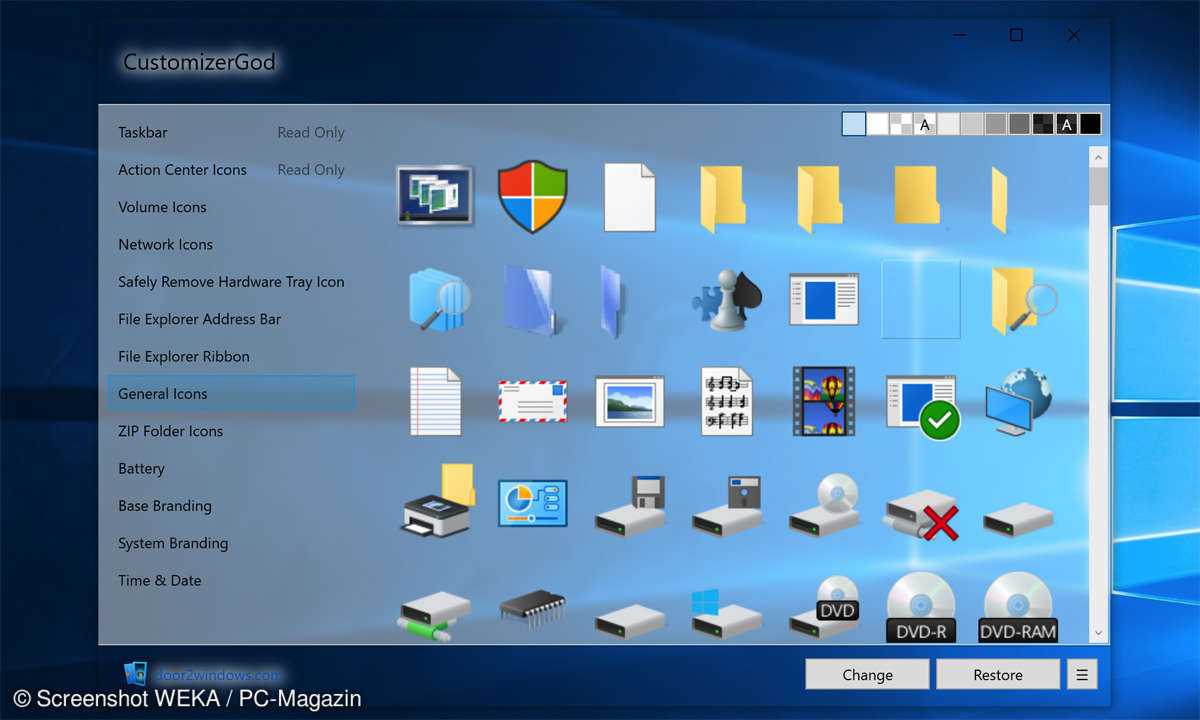Select the Windows security shield icon

(532, 196)
